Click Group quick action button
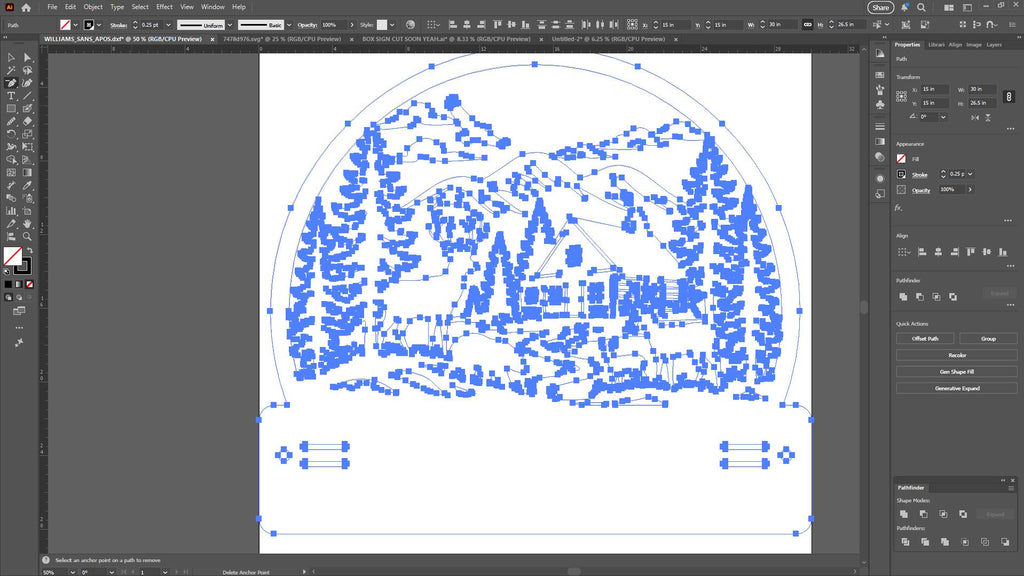 coord(988,338)
